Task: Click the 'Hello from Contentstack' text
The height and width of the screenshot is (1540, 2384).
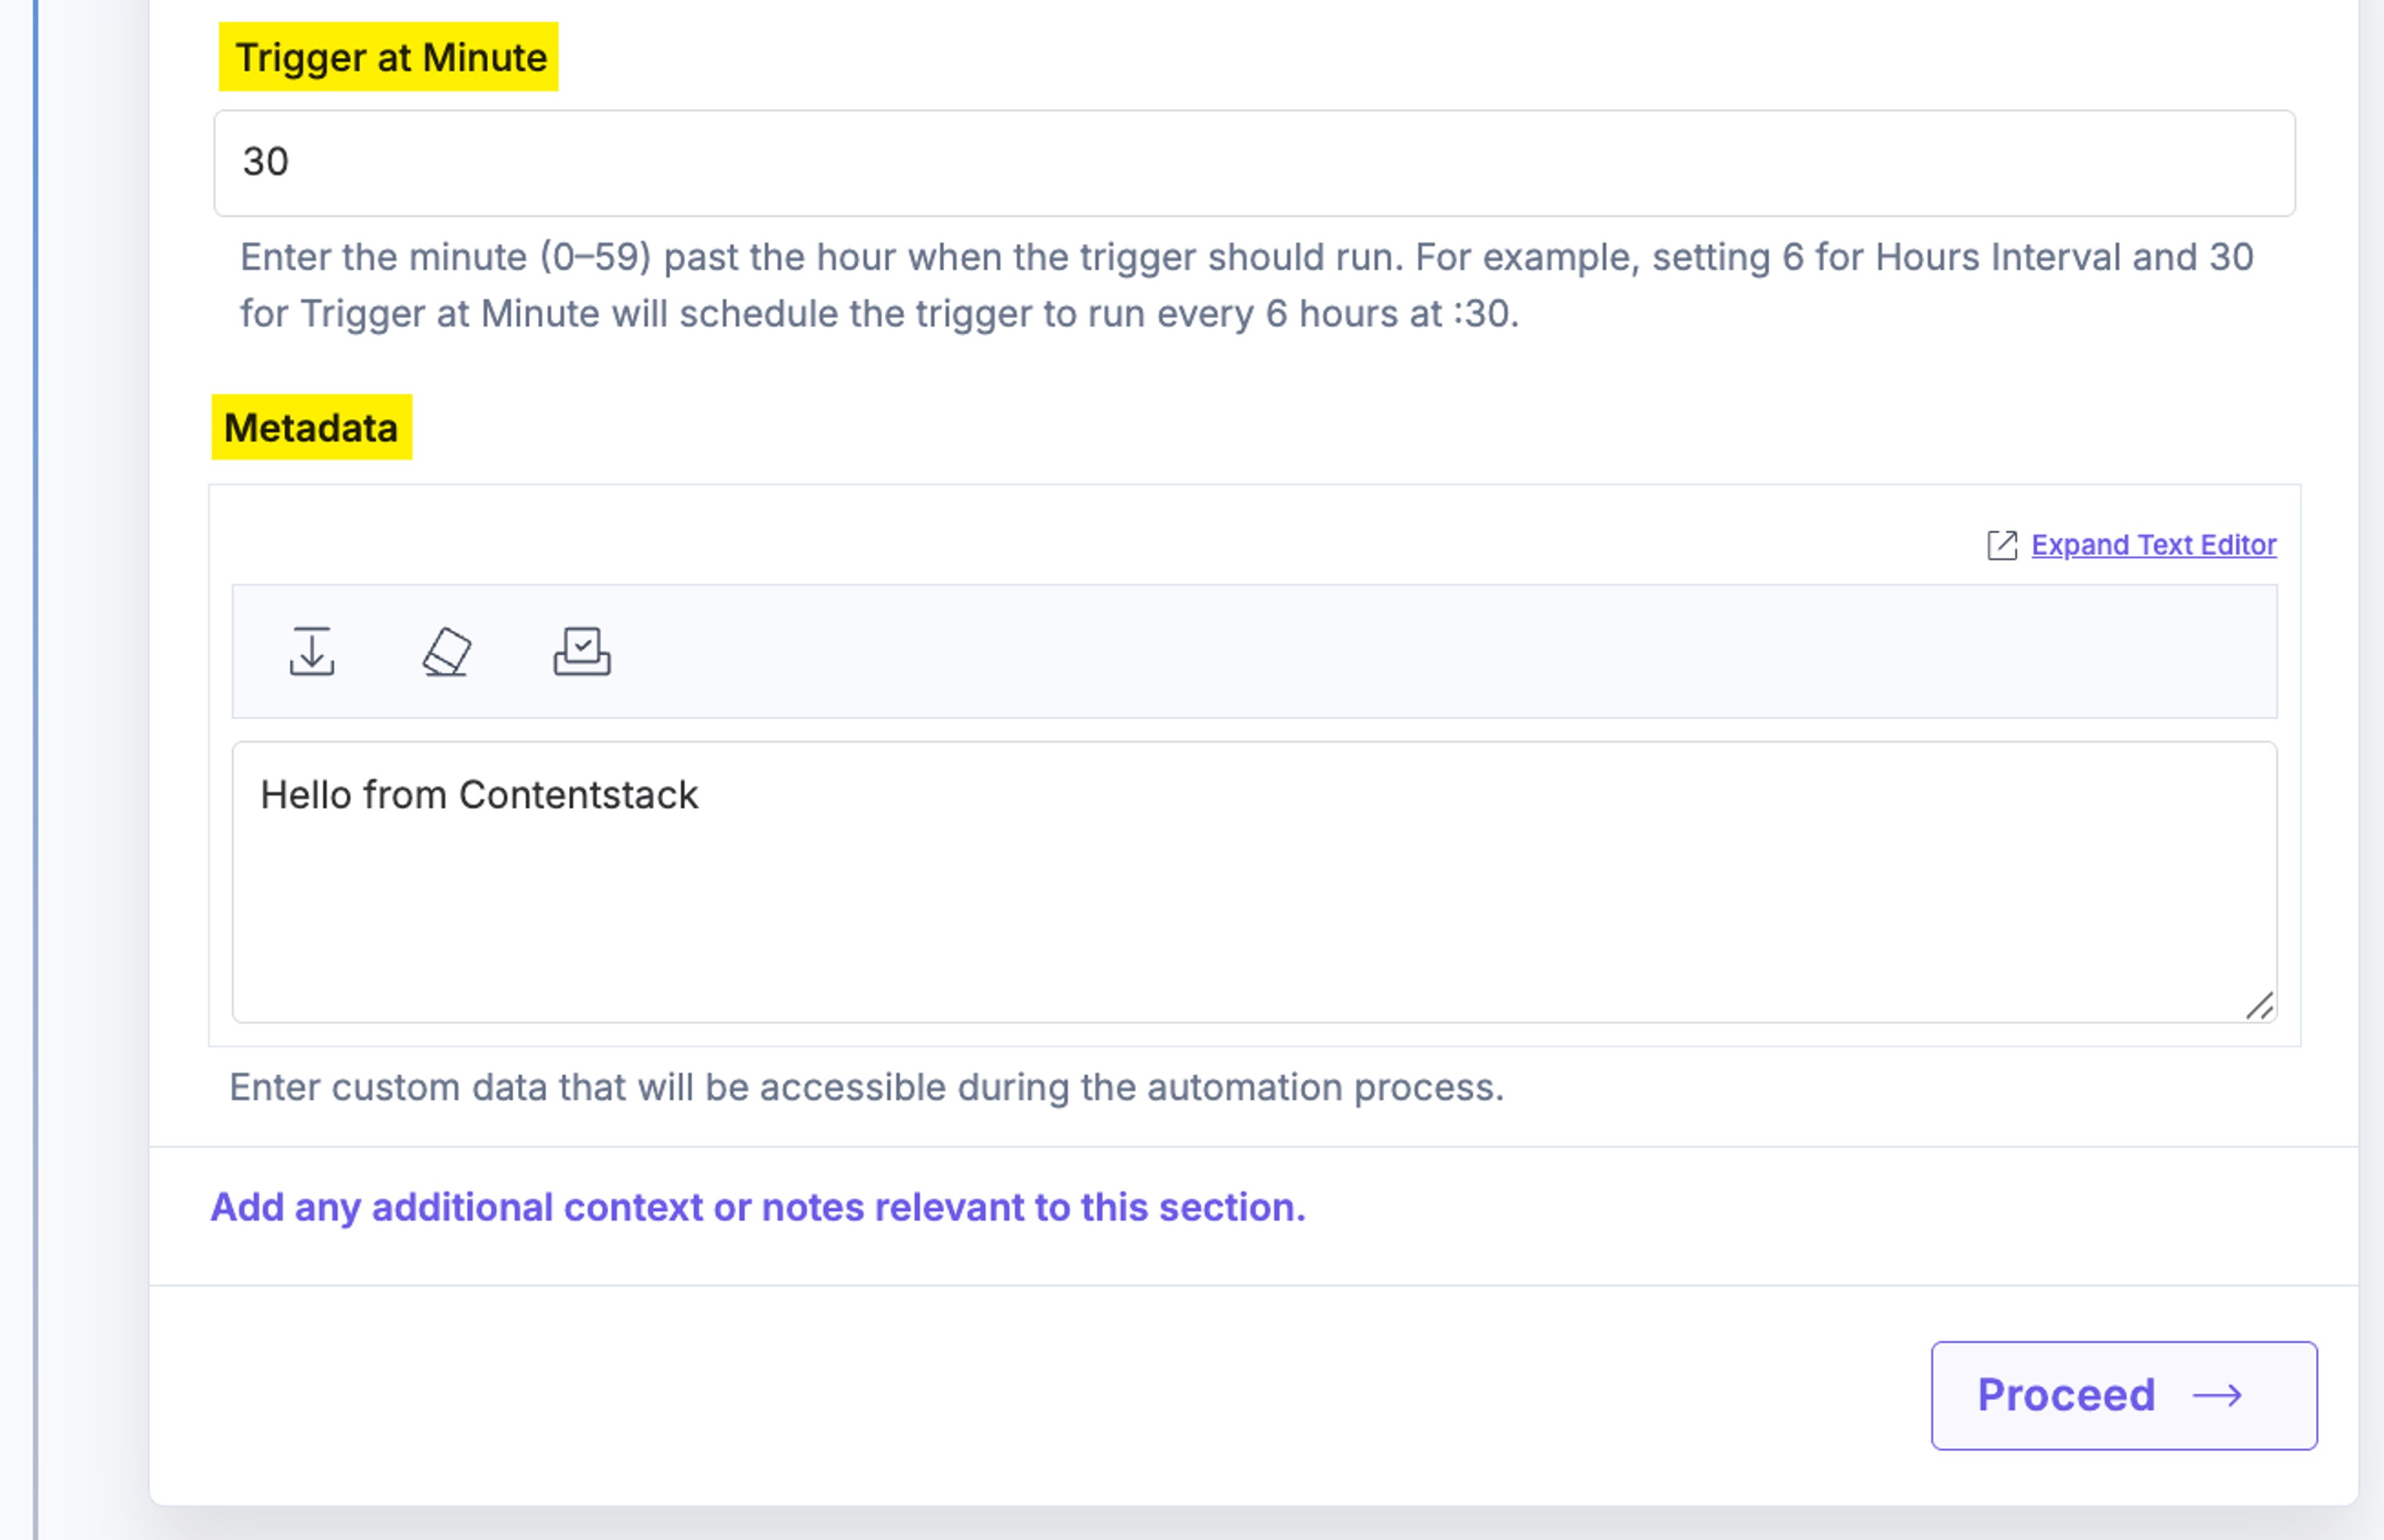Action: 479,795
